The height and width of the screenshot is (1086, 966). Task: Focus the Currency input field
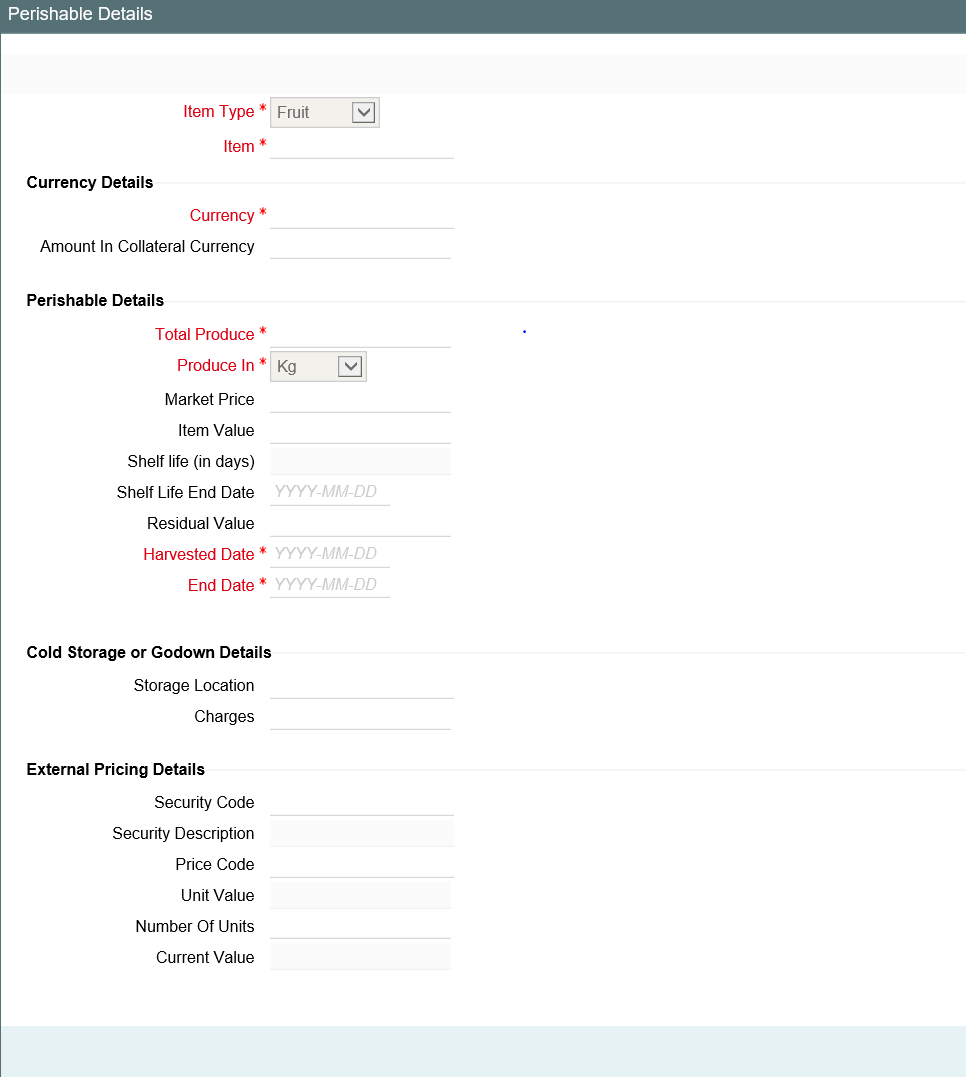point(361,215)
